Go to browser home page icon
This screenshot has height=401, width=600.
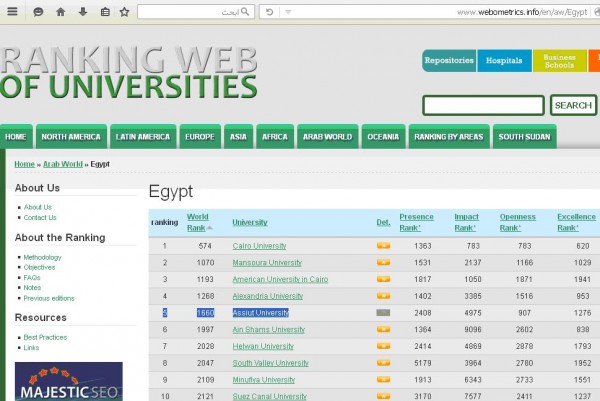click(x=60, y=12)
